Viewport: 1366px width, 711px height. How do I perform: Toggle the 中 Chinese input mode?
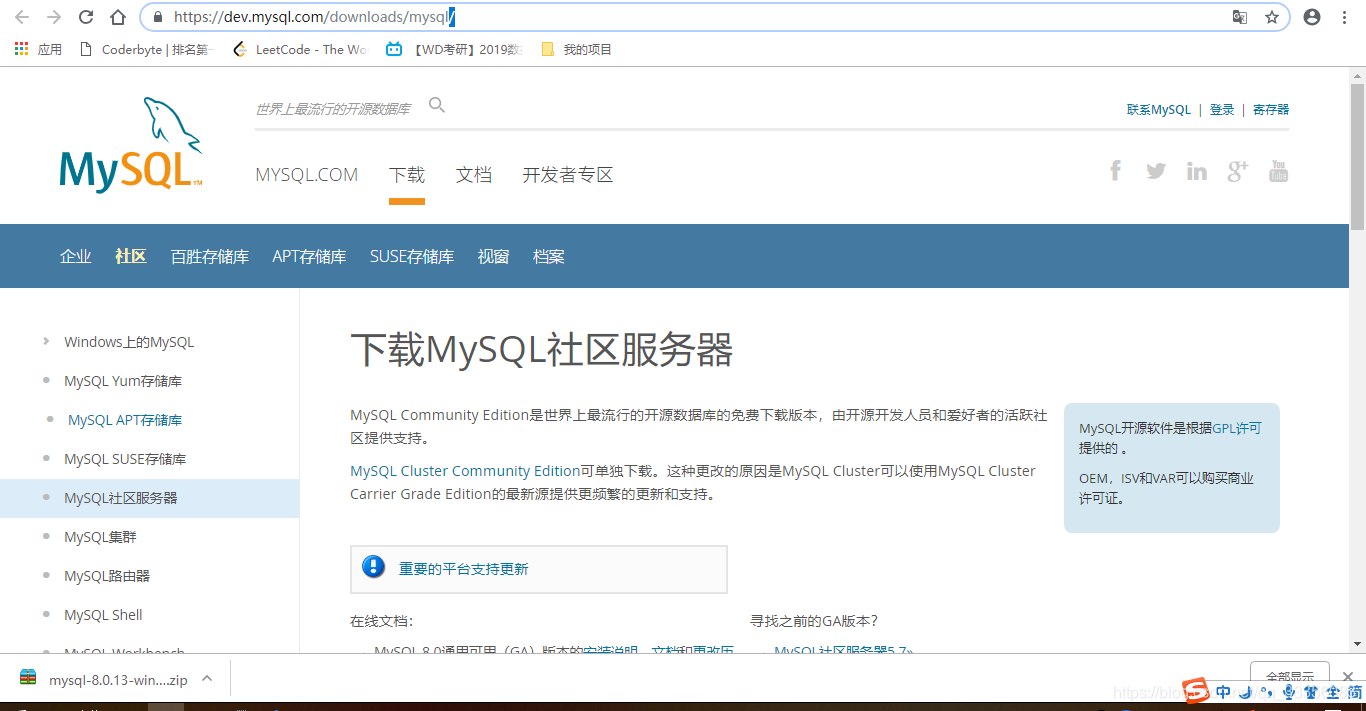[x=1223, y=691]
